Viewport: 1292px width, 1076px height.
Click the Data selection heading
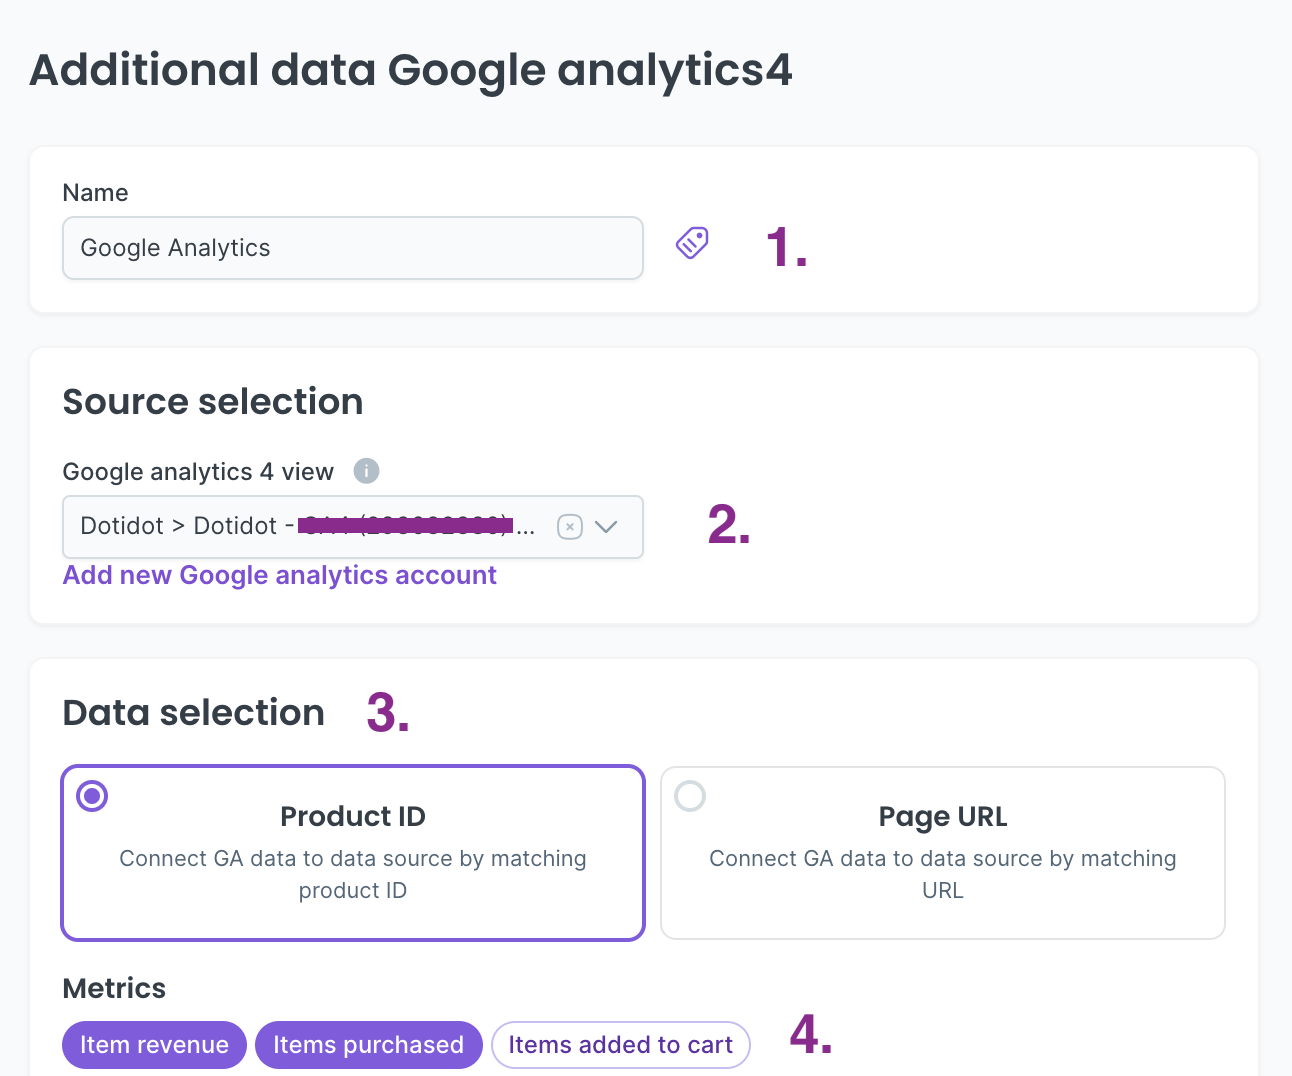(194, 713)
